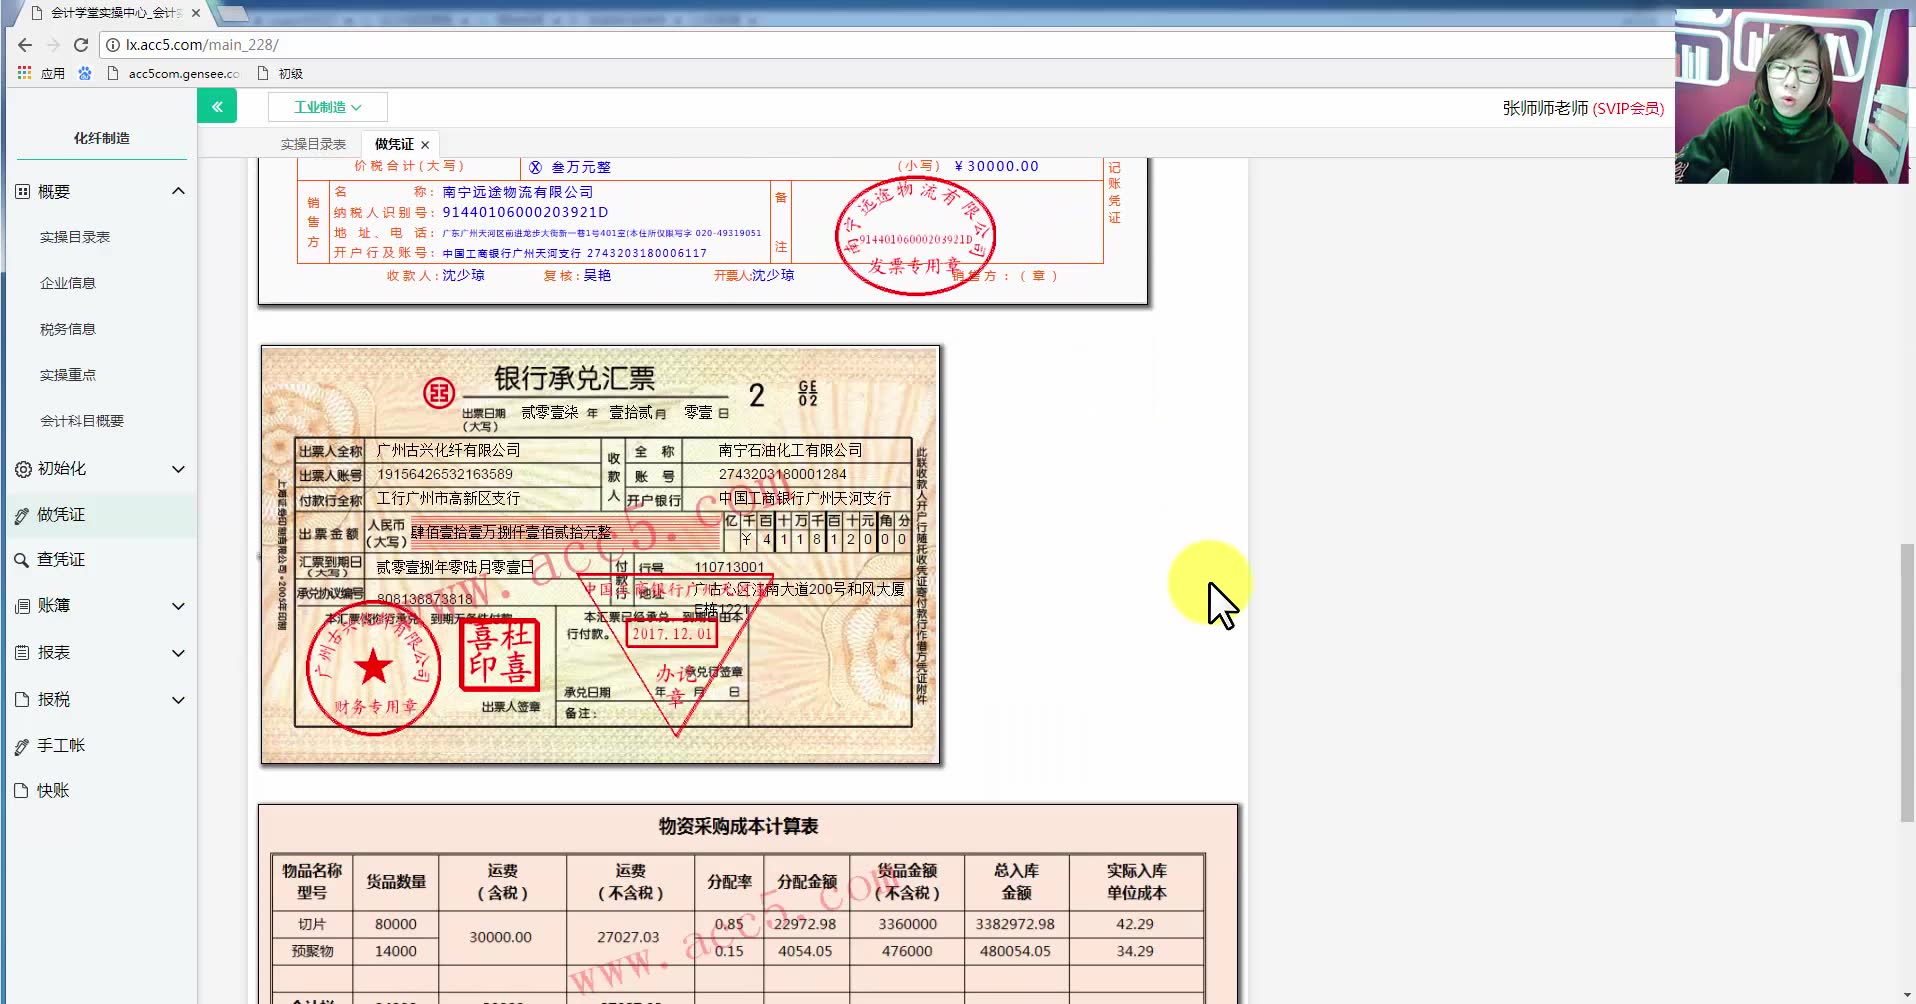Image resolution: width=1916 pixels, height=1004 pixels.
Task: Open 实操重点 in the sidebar
Action: tap(68, 375)
